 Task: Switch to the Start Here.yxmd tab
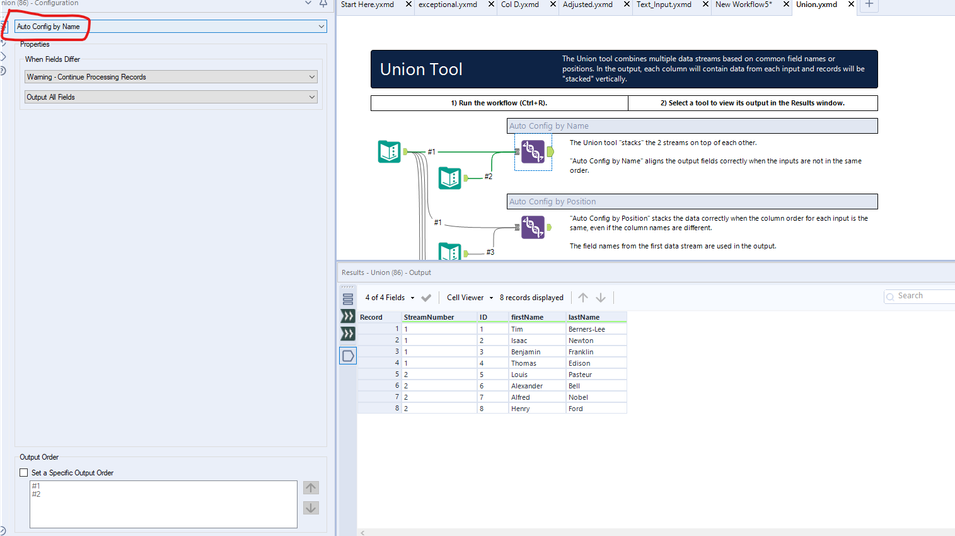tap(367, 4)
